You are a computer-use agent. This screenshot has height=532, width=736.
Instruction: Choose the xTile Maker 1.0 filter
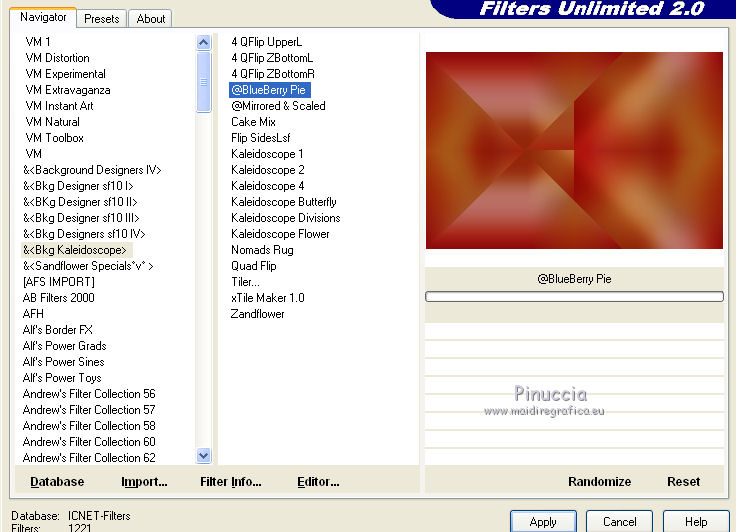point(268,297)
